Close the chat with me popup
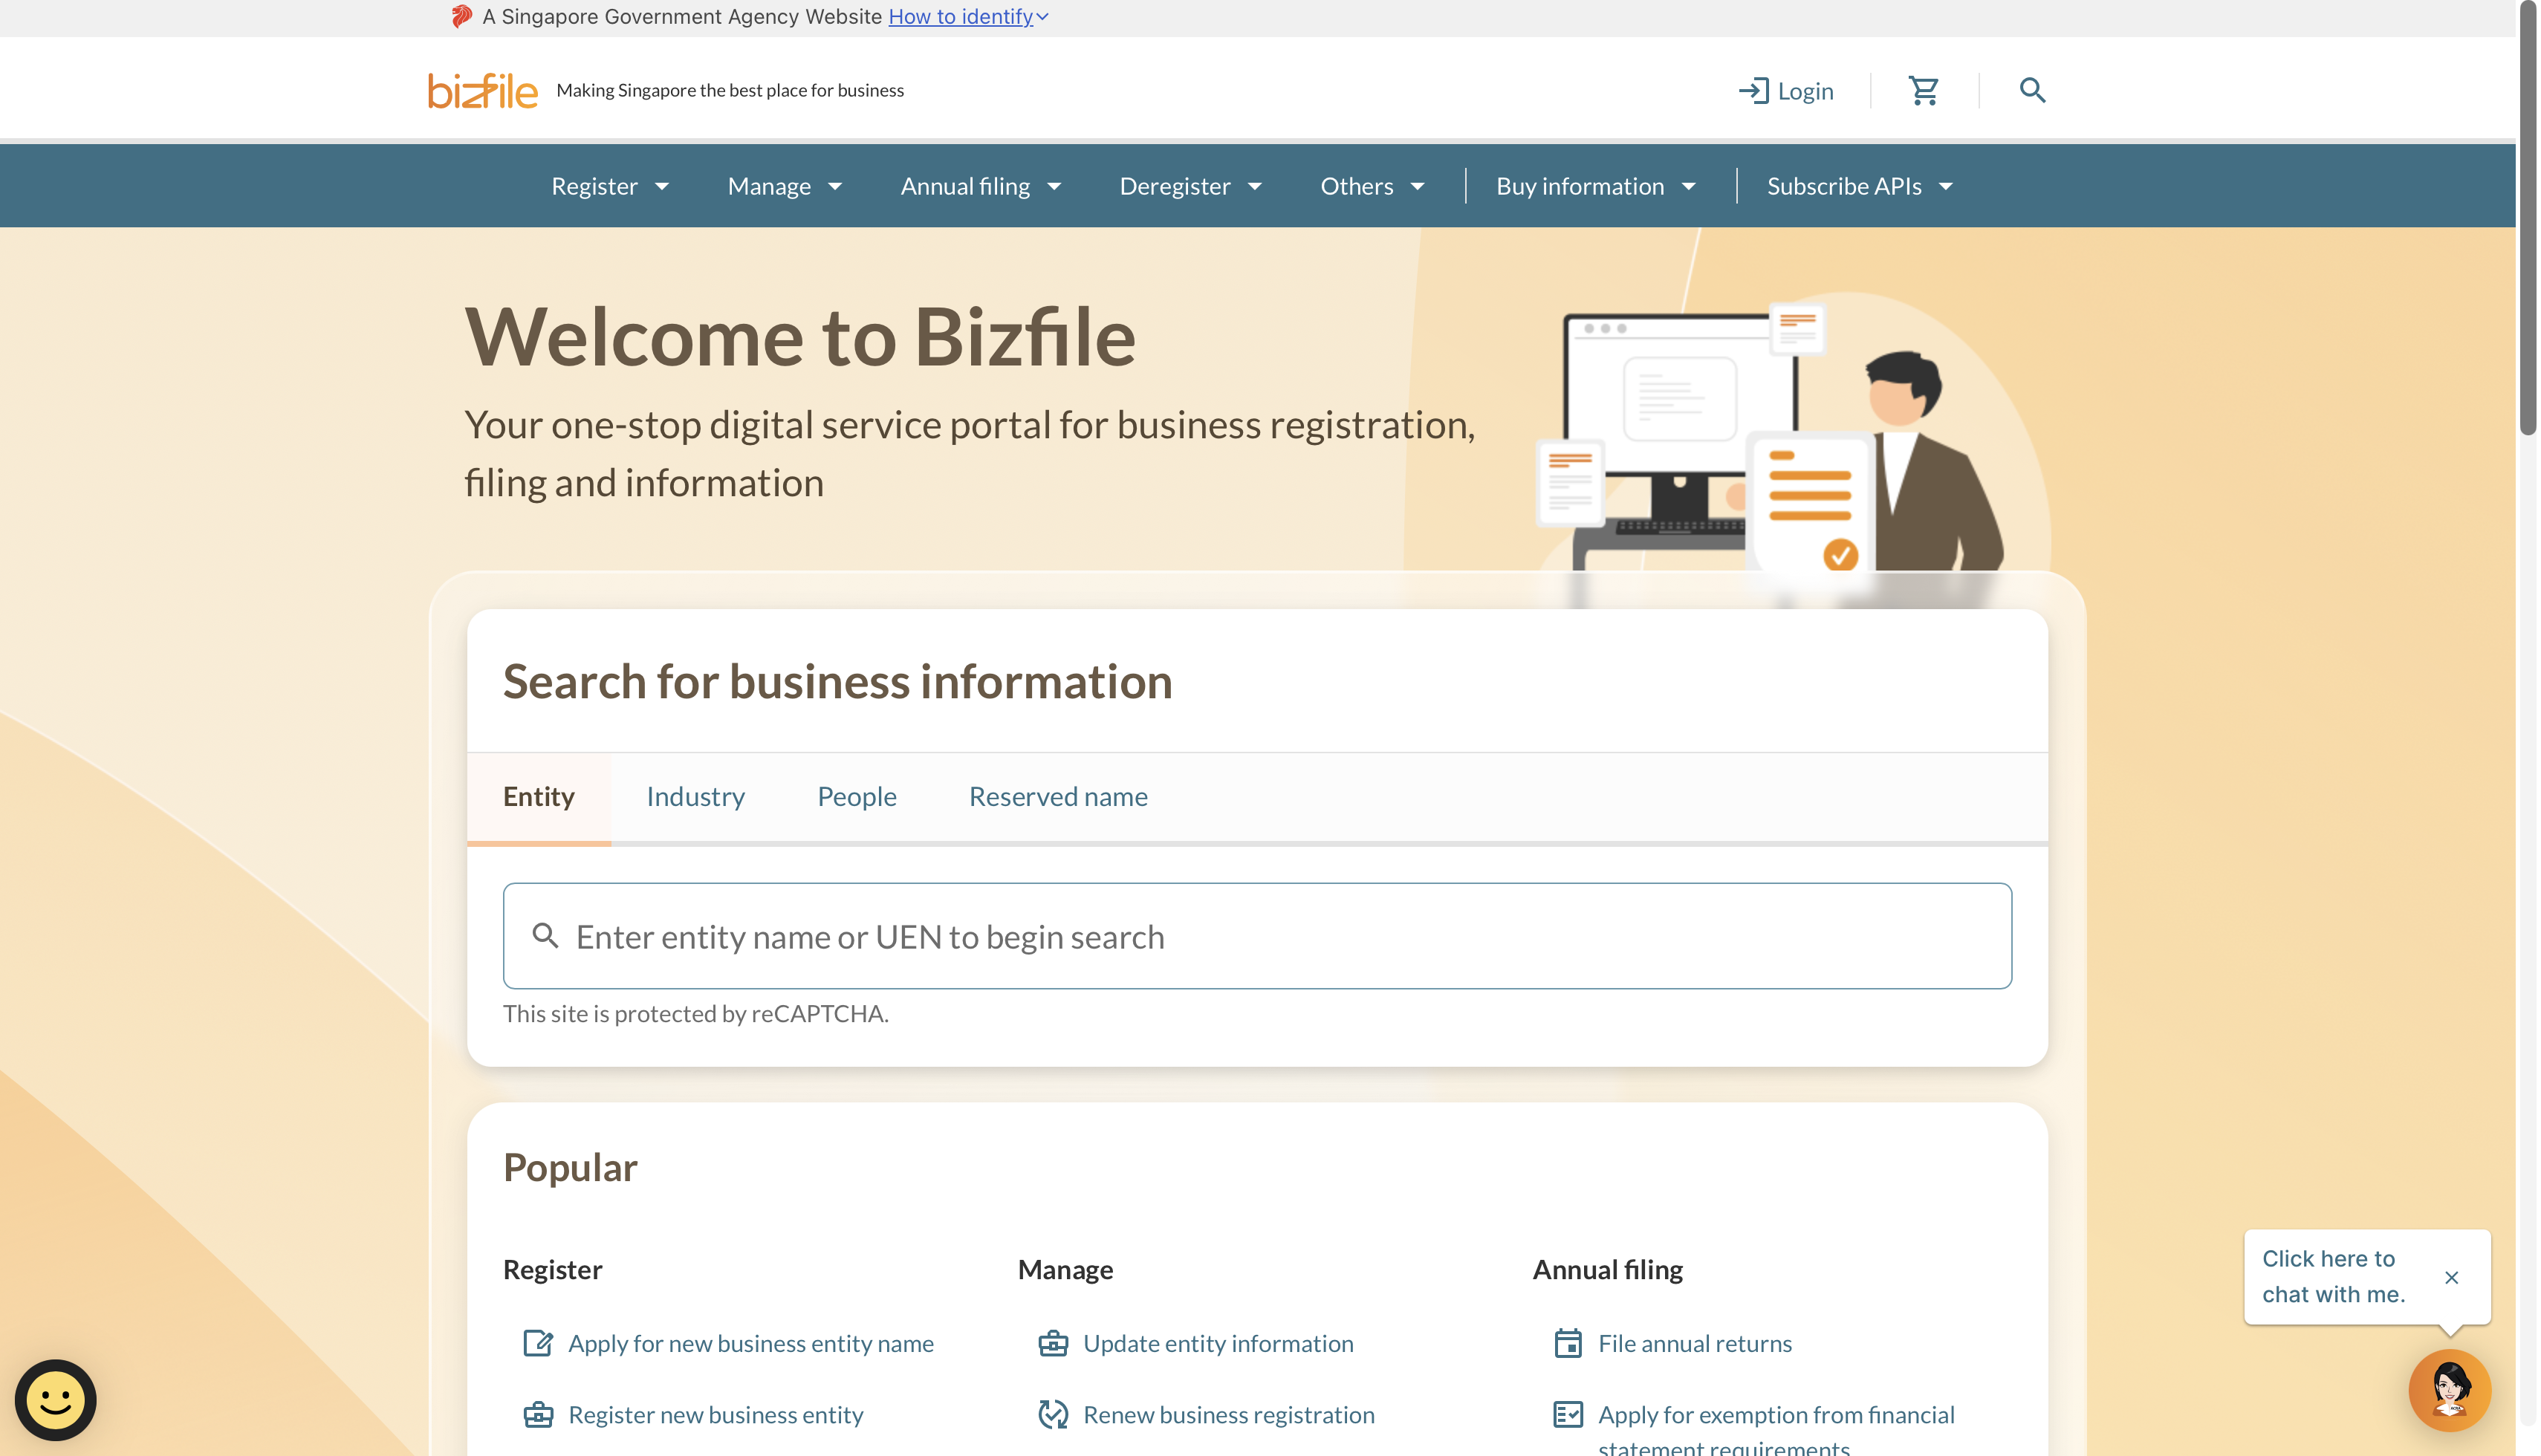This screenshot has width=2541, height=1456. click(x=2451, y=1277)
